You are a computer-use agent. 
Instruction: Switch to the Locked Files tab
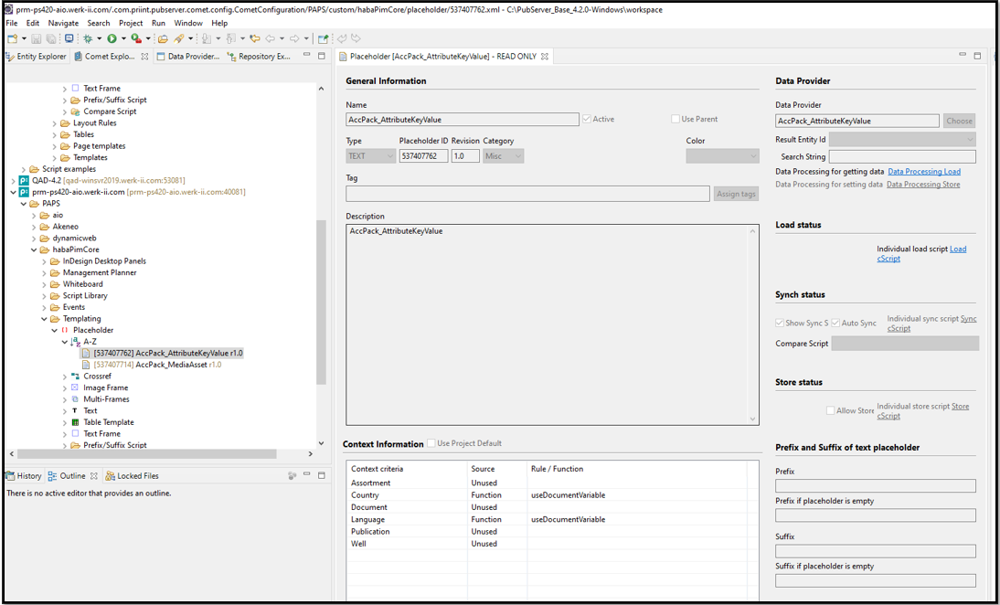pyautogui.click(x=133, y=476)
